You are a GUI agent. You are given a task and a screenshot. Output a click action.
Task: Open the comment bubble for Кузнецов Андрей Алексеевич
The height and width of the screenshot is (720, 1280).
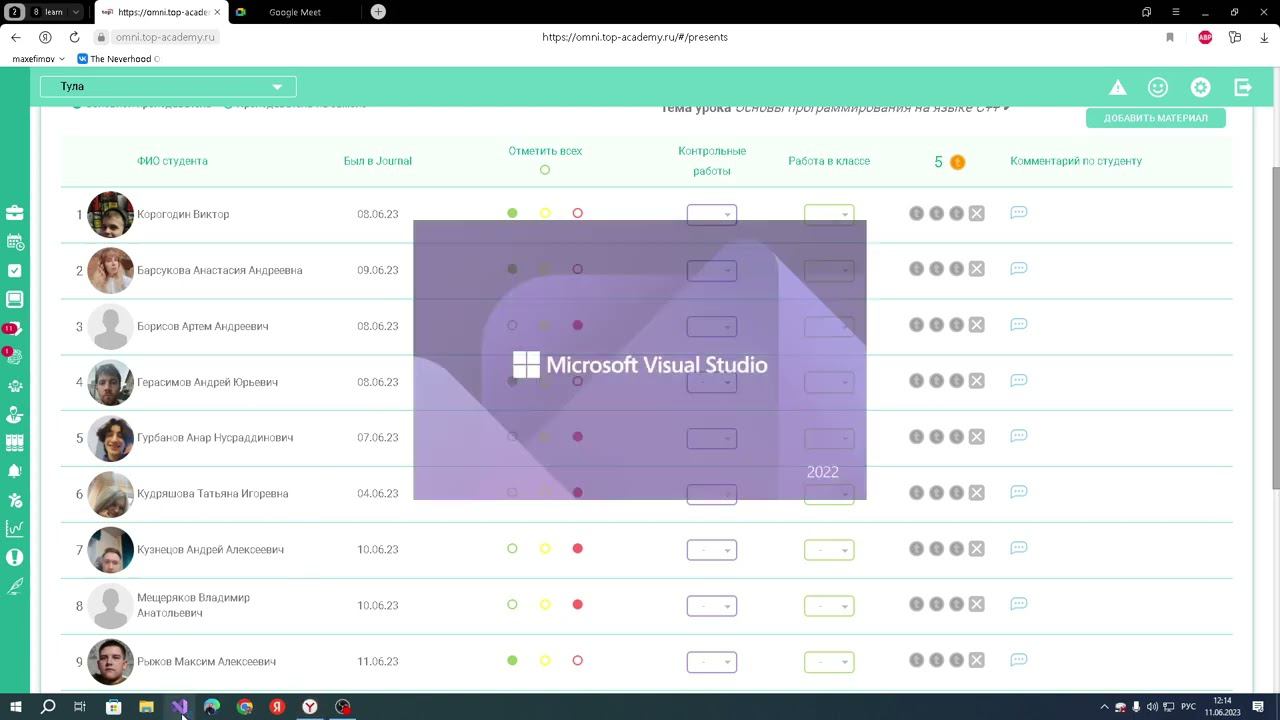[1019, 548]
